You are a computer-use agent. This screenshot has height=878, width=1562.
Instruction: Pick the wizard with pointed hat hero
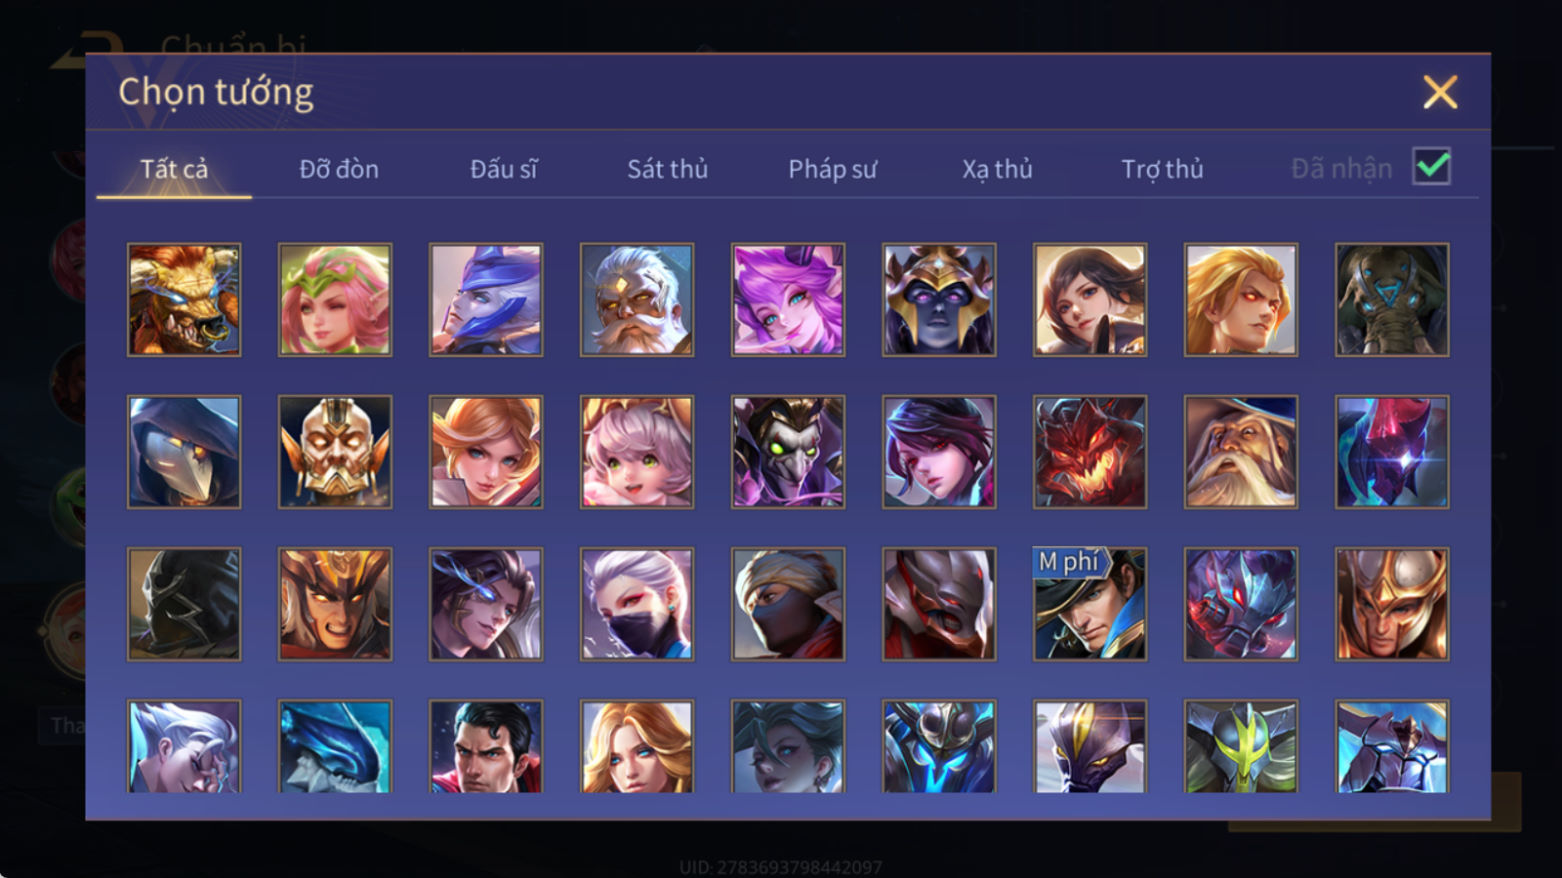[x=1241, y=452]
